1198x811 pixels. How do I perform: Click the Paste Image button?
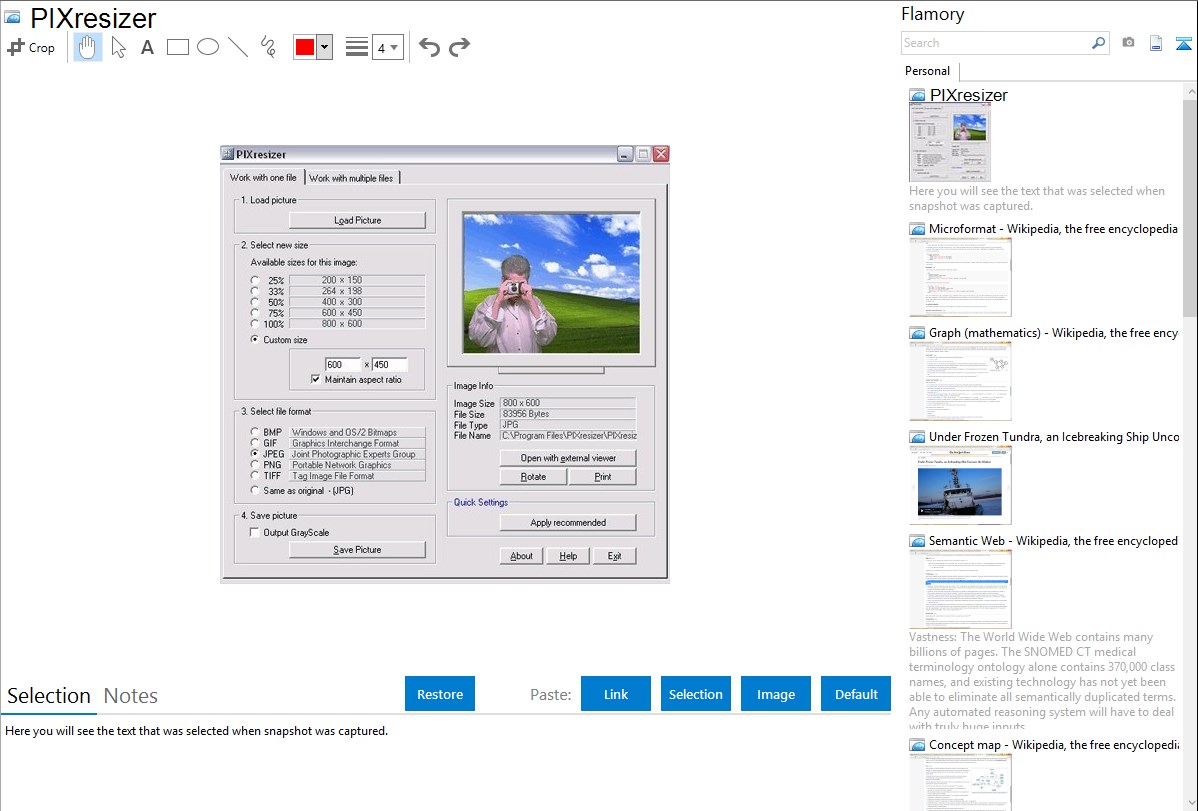[x=775, y=694]
